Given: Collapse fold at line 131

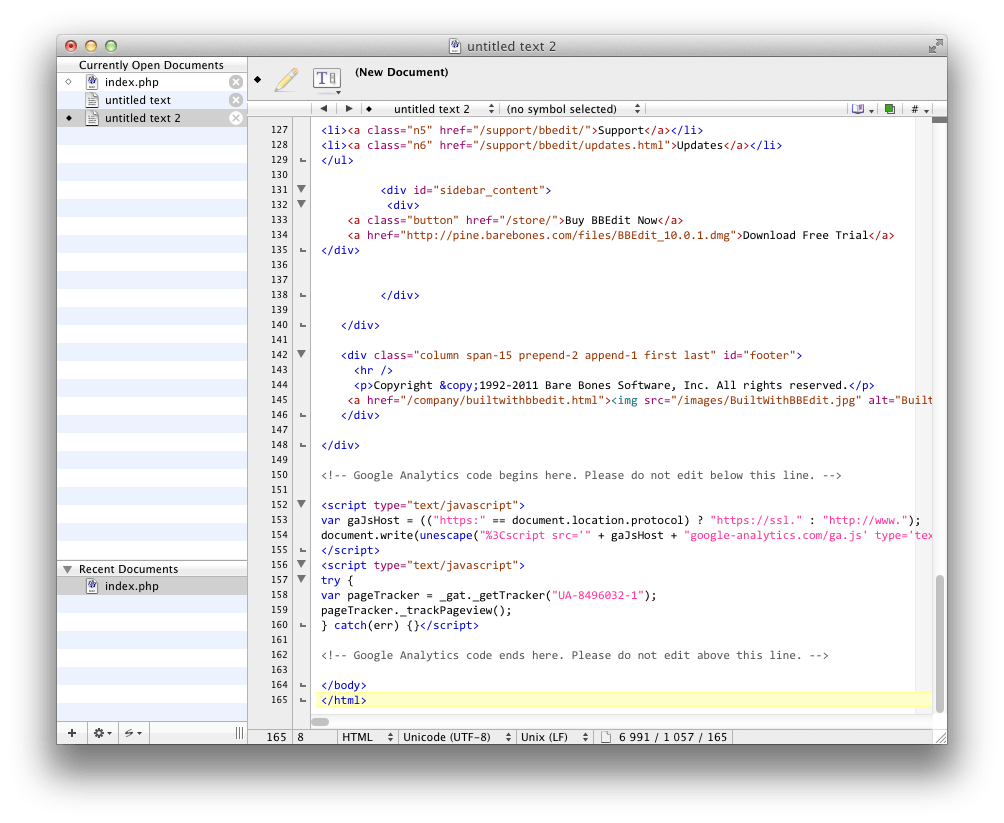Looking at the screenshot, I should click(x=302, y=189).
